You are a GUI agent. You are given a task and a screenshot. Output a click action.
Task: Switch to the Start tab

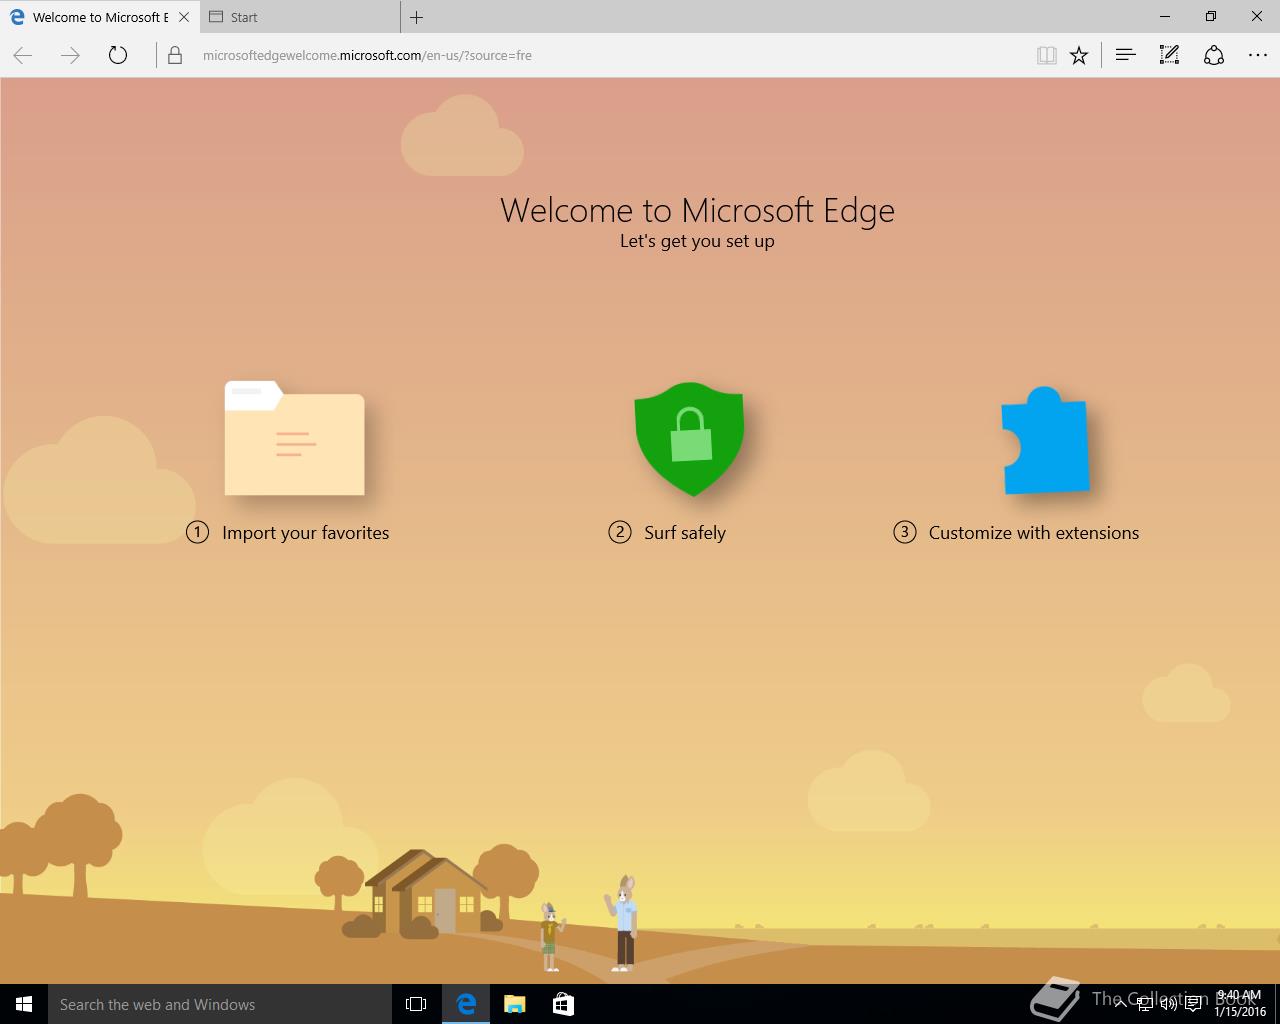300,17
